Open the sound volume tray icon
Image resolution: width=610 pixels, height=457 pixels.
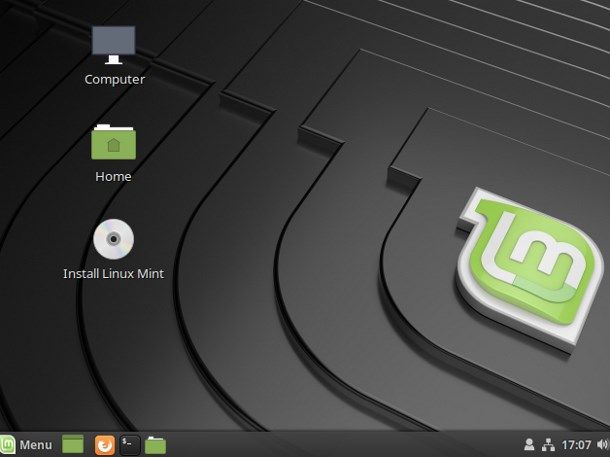pos(603,445)
